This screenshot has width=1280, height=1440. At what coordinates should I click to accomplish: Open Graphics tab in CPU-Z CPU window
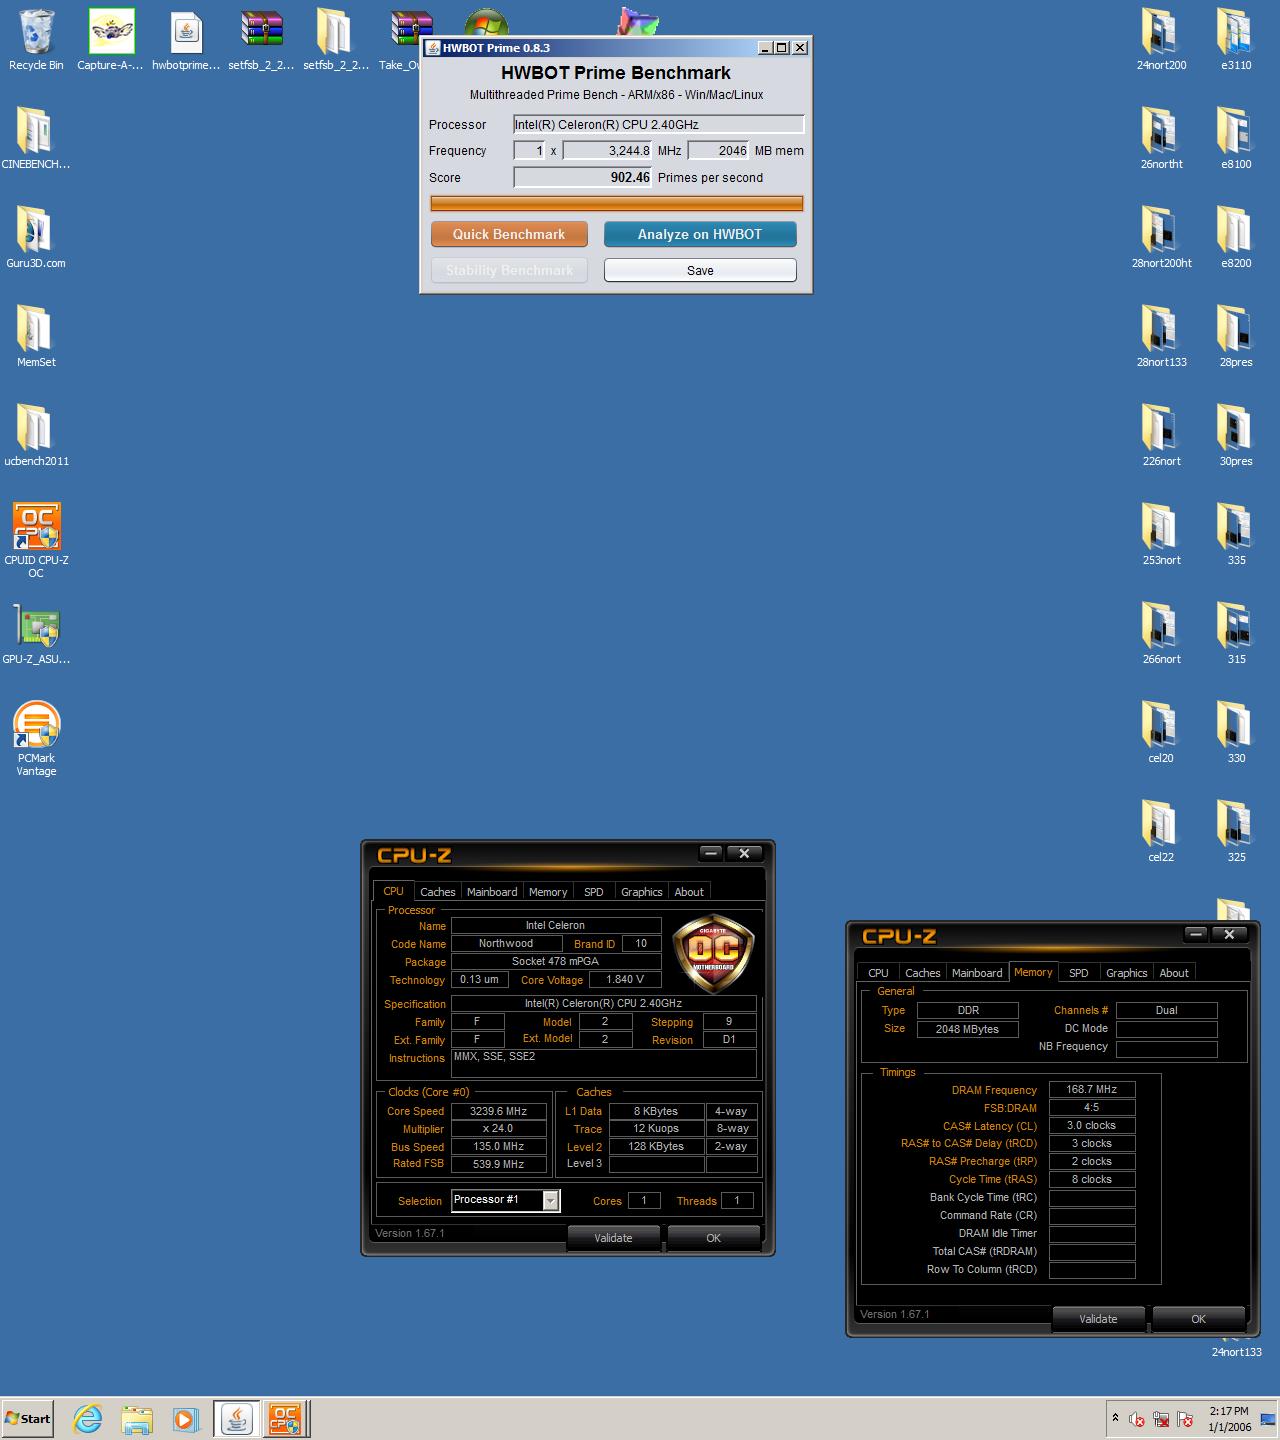coord(642,891)
